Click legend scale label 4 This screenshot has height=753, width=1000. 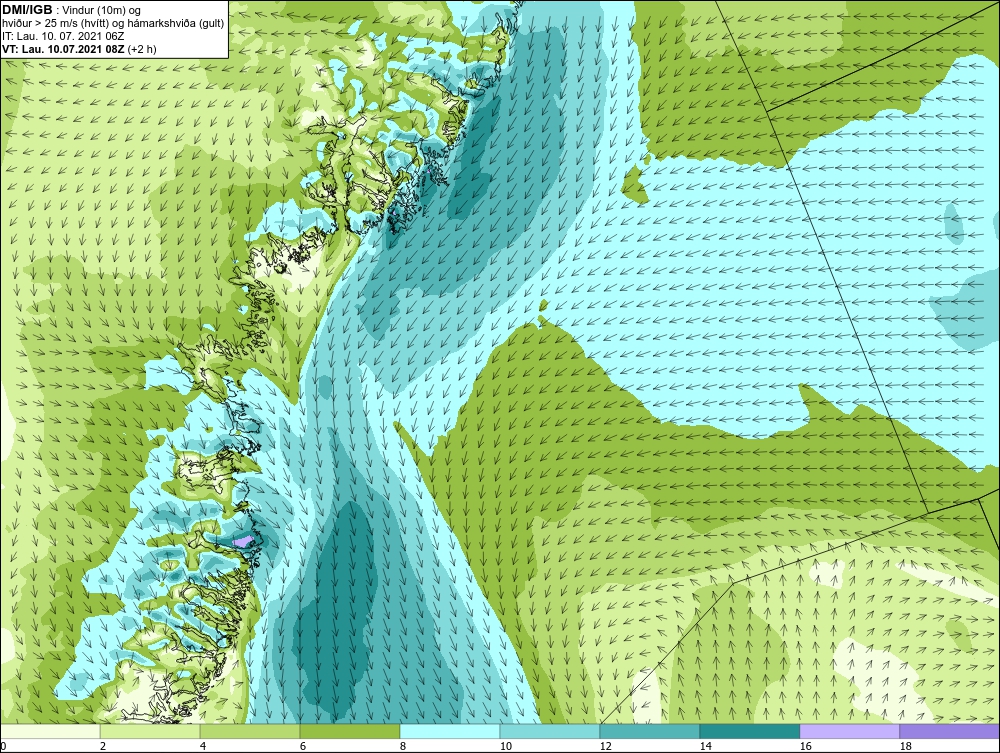click(203, 746)
